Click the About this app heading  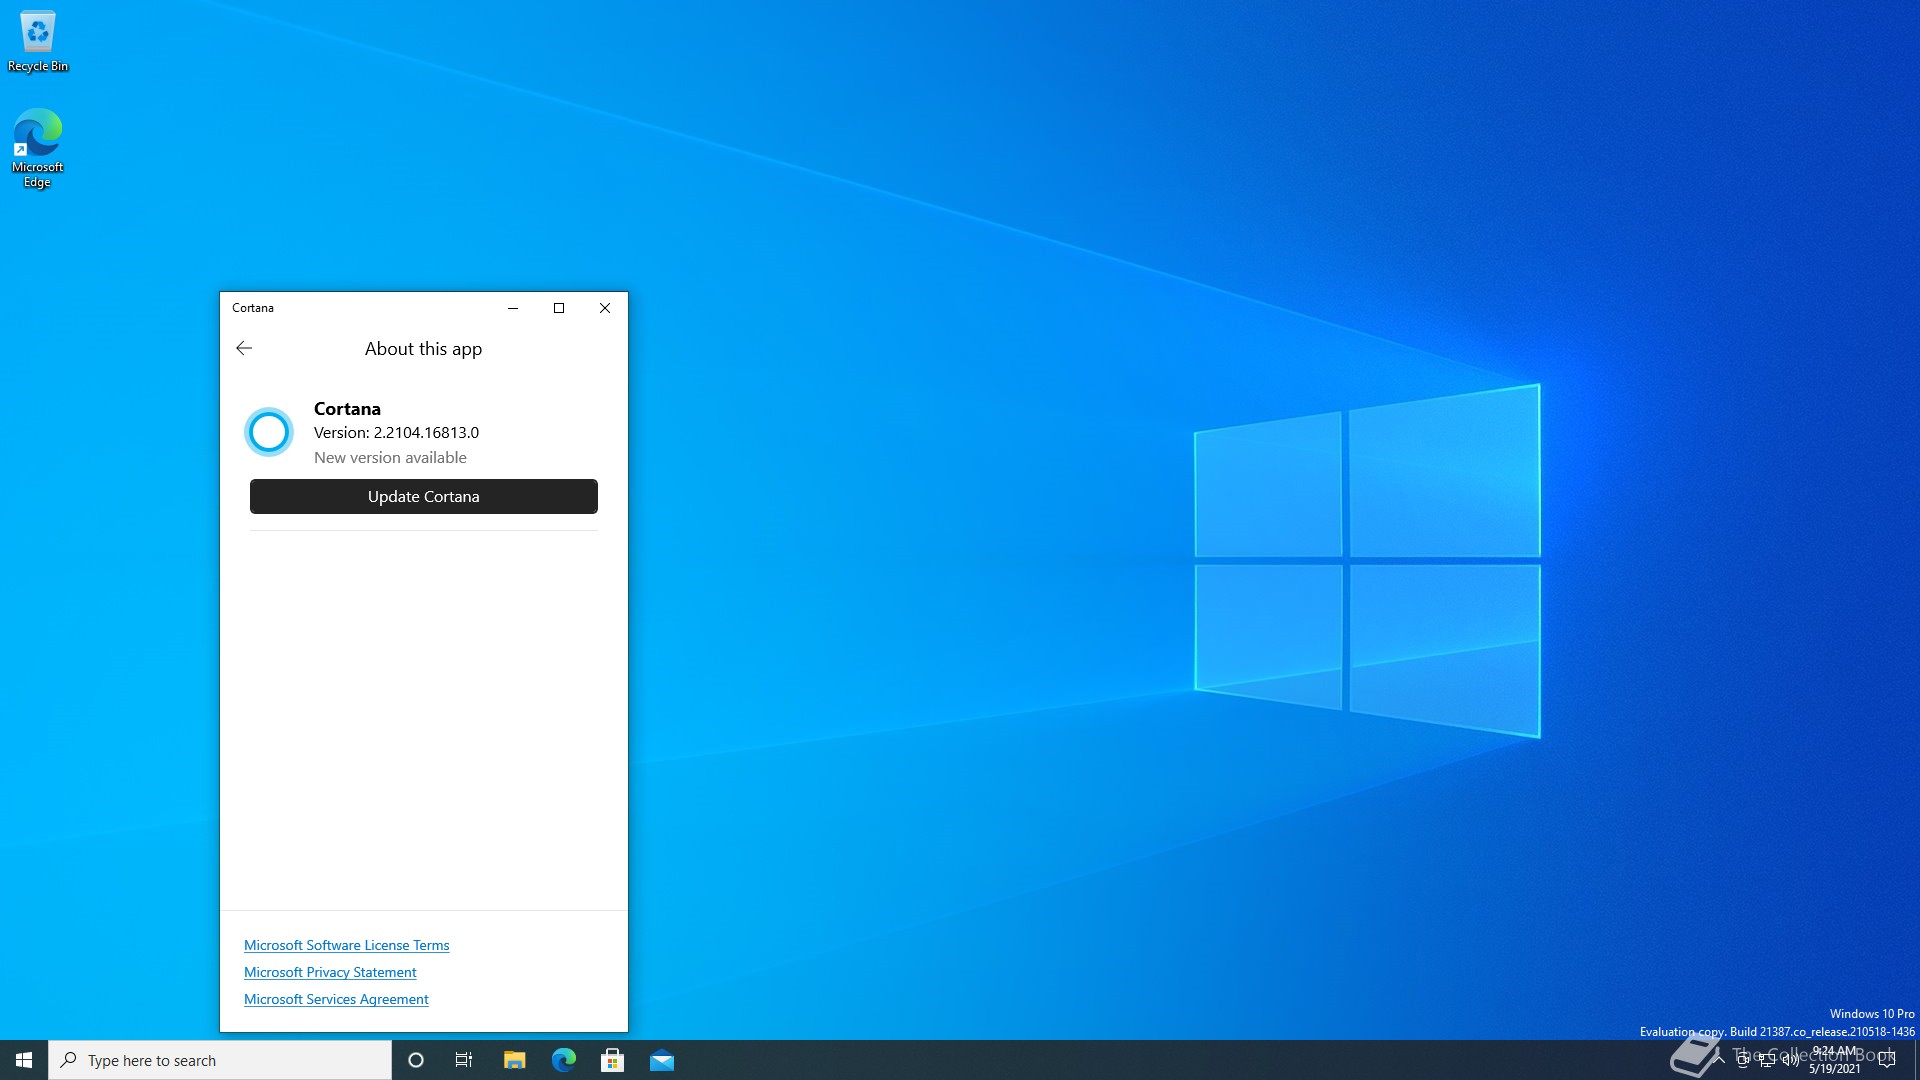(x=423, y=349)
